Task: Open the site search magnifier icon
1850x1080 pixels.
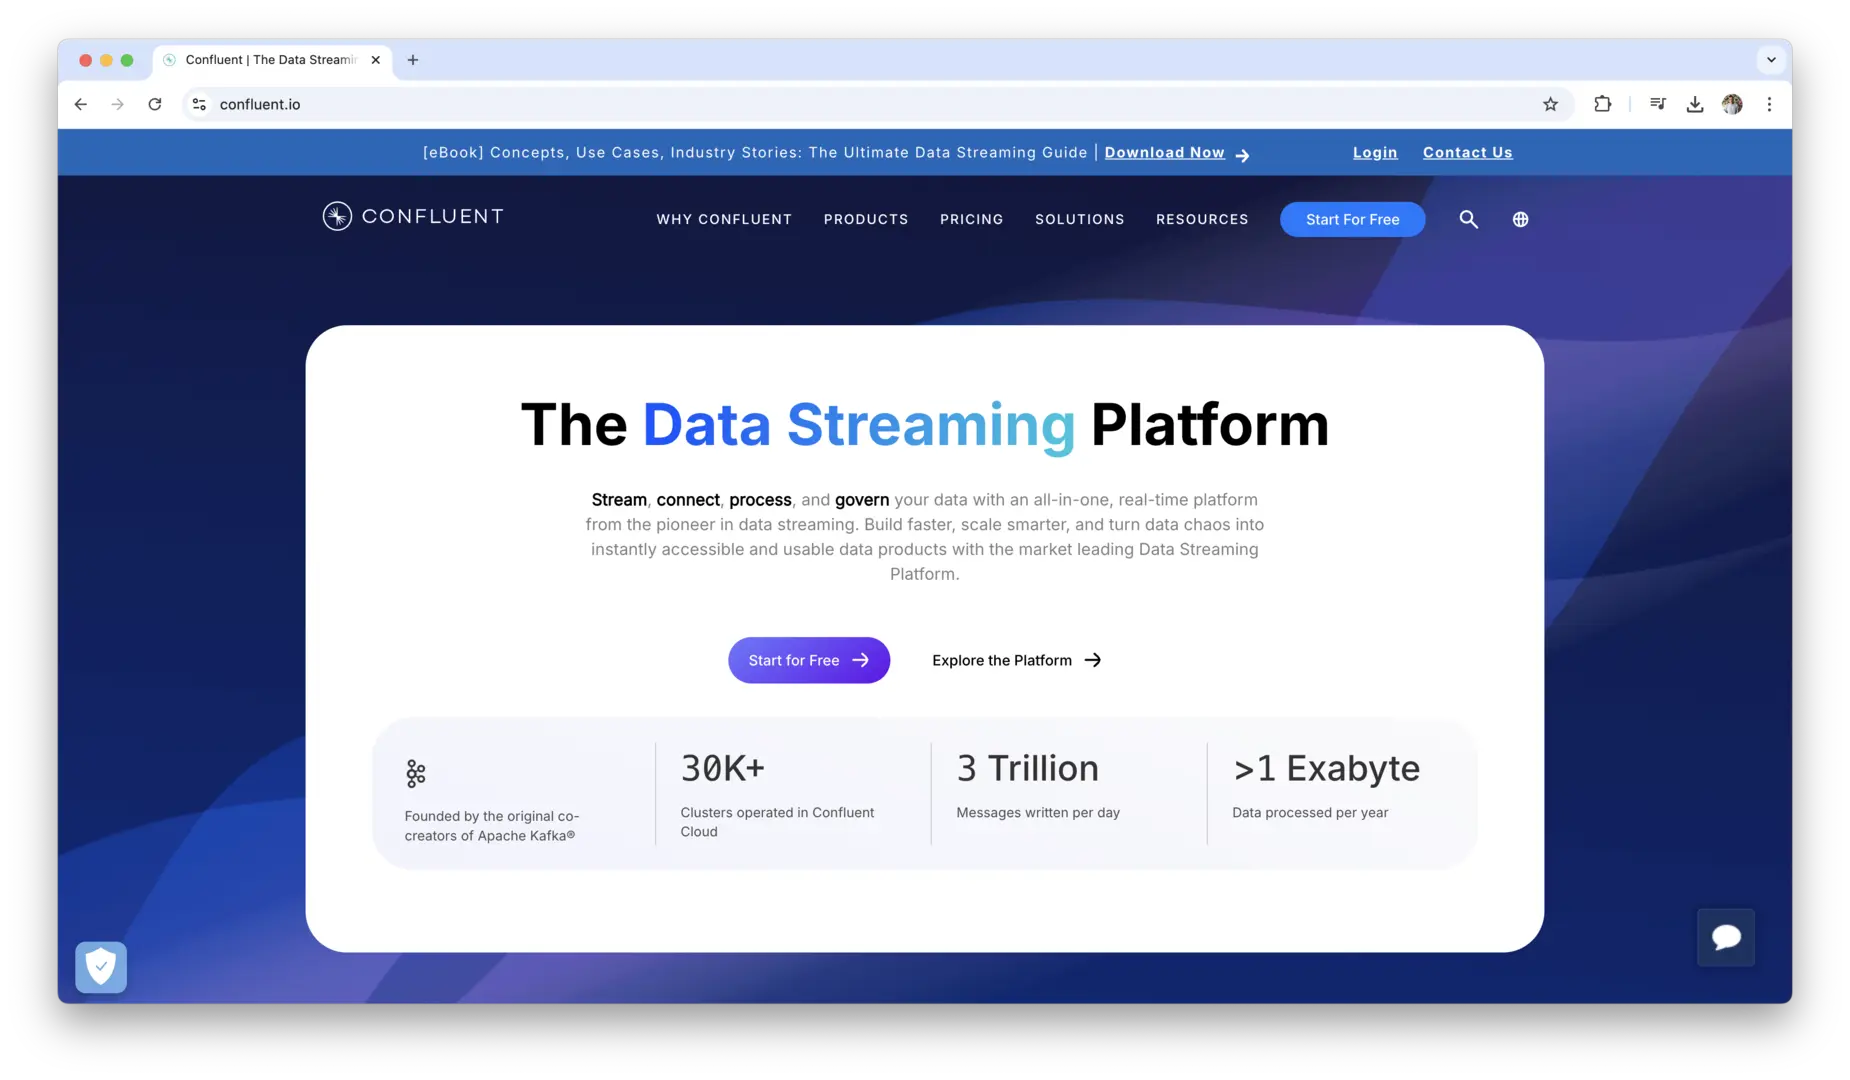Action: (1468, 219)
